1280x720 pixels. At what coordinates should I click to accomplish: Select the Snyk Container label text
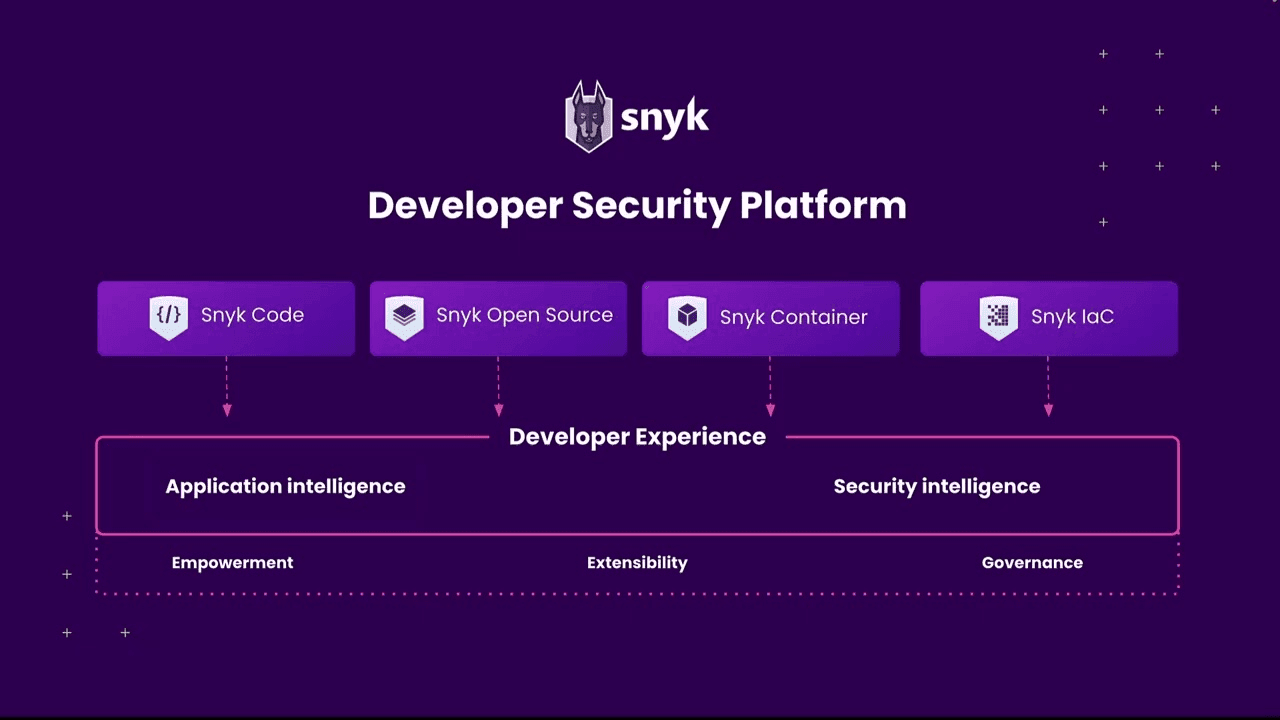pos(793,317)
